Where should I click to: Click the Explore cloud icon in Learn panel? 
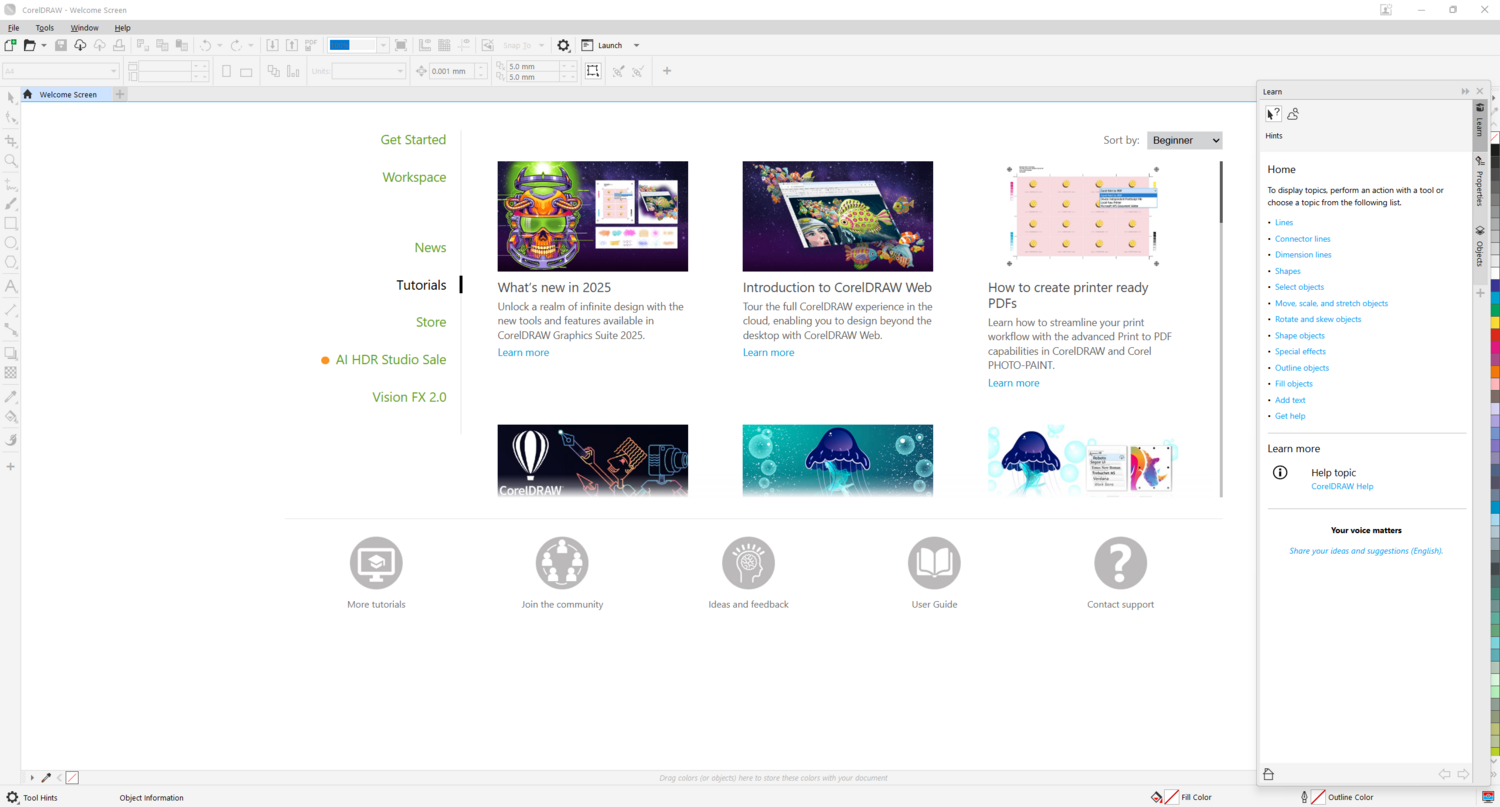click(x=1293, y=114)
